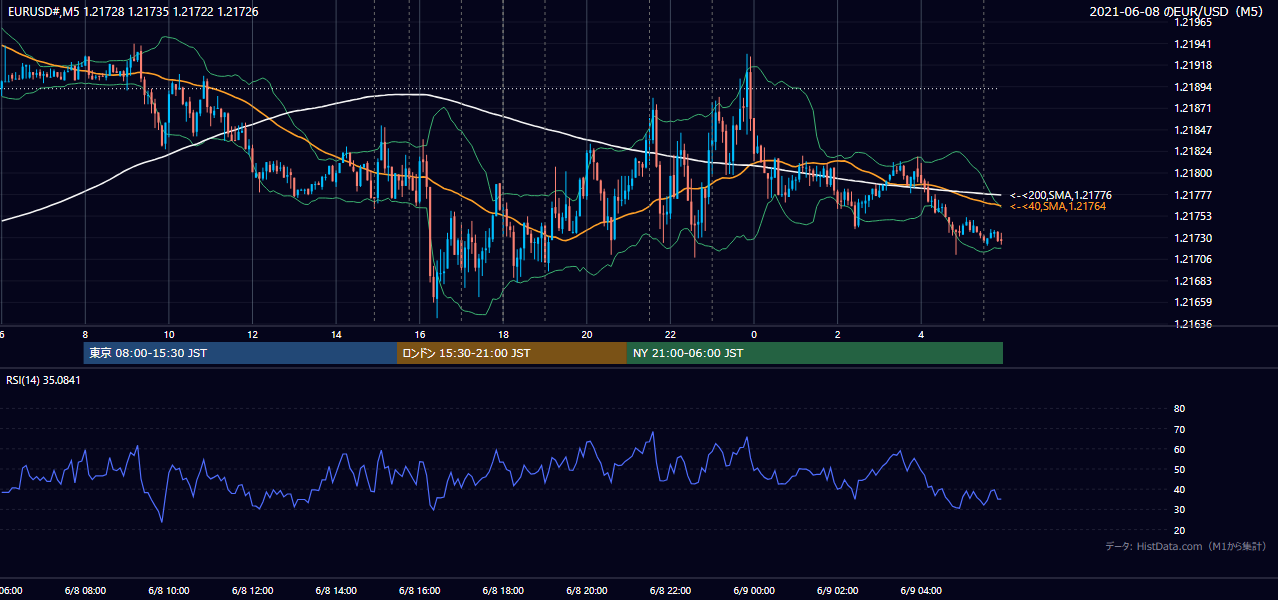Click RSI scale value 40

click(x=1179, y=490)
